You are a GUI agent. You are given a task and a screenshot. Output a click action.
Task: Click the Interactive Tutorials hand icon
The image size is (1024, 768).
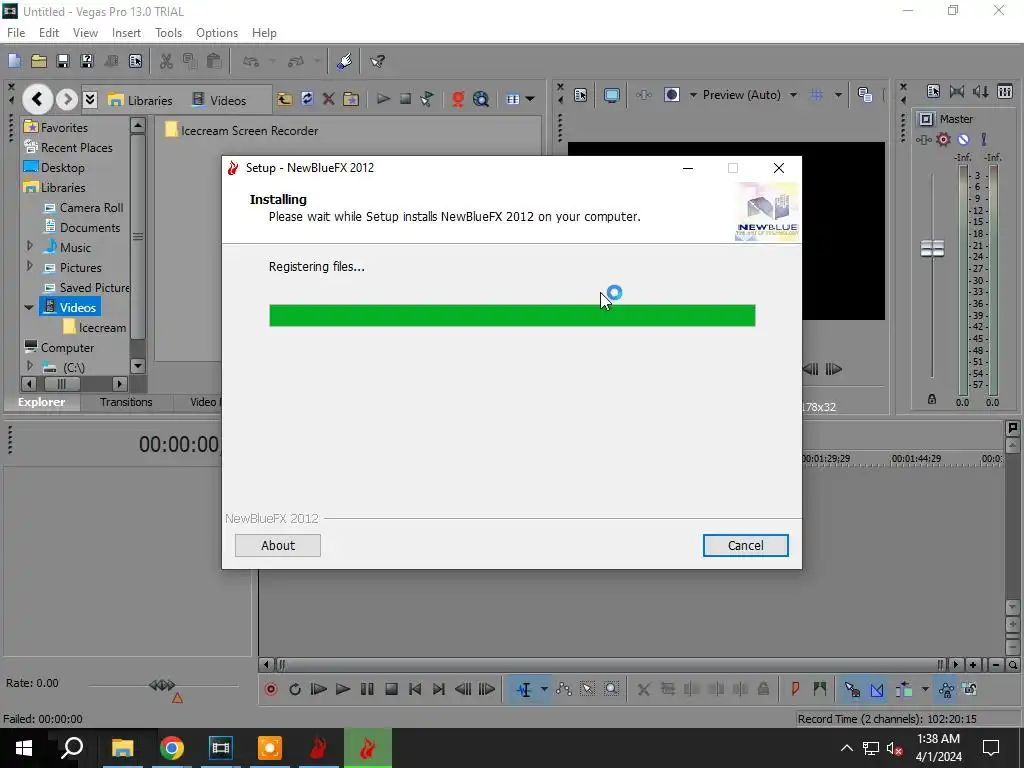(x=344, y=61)
